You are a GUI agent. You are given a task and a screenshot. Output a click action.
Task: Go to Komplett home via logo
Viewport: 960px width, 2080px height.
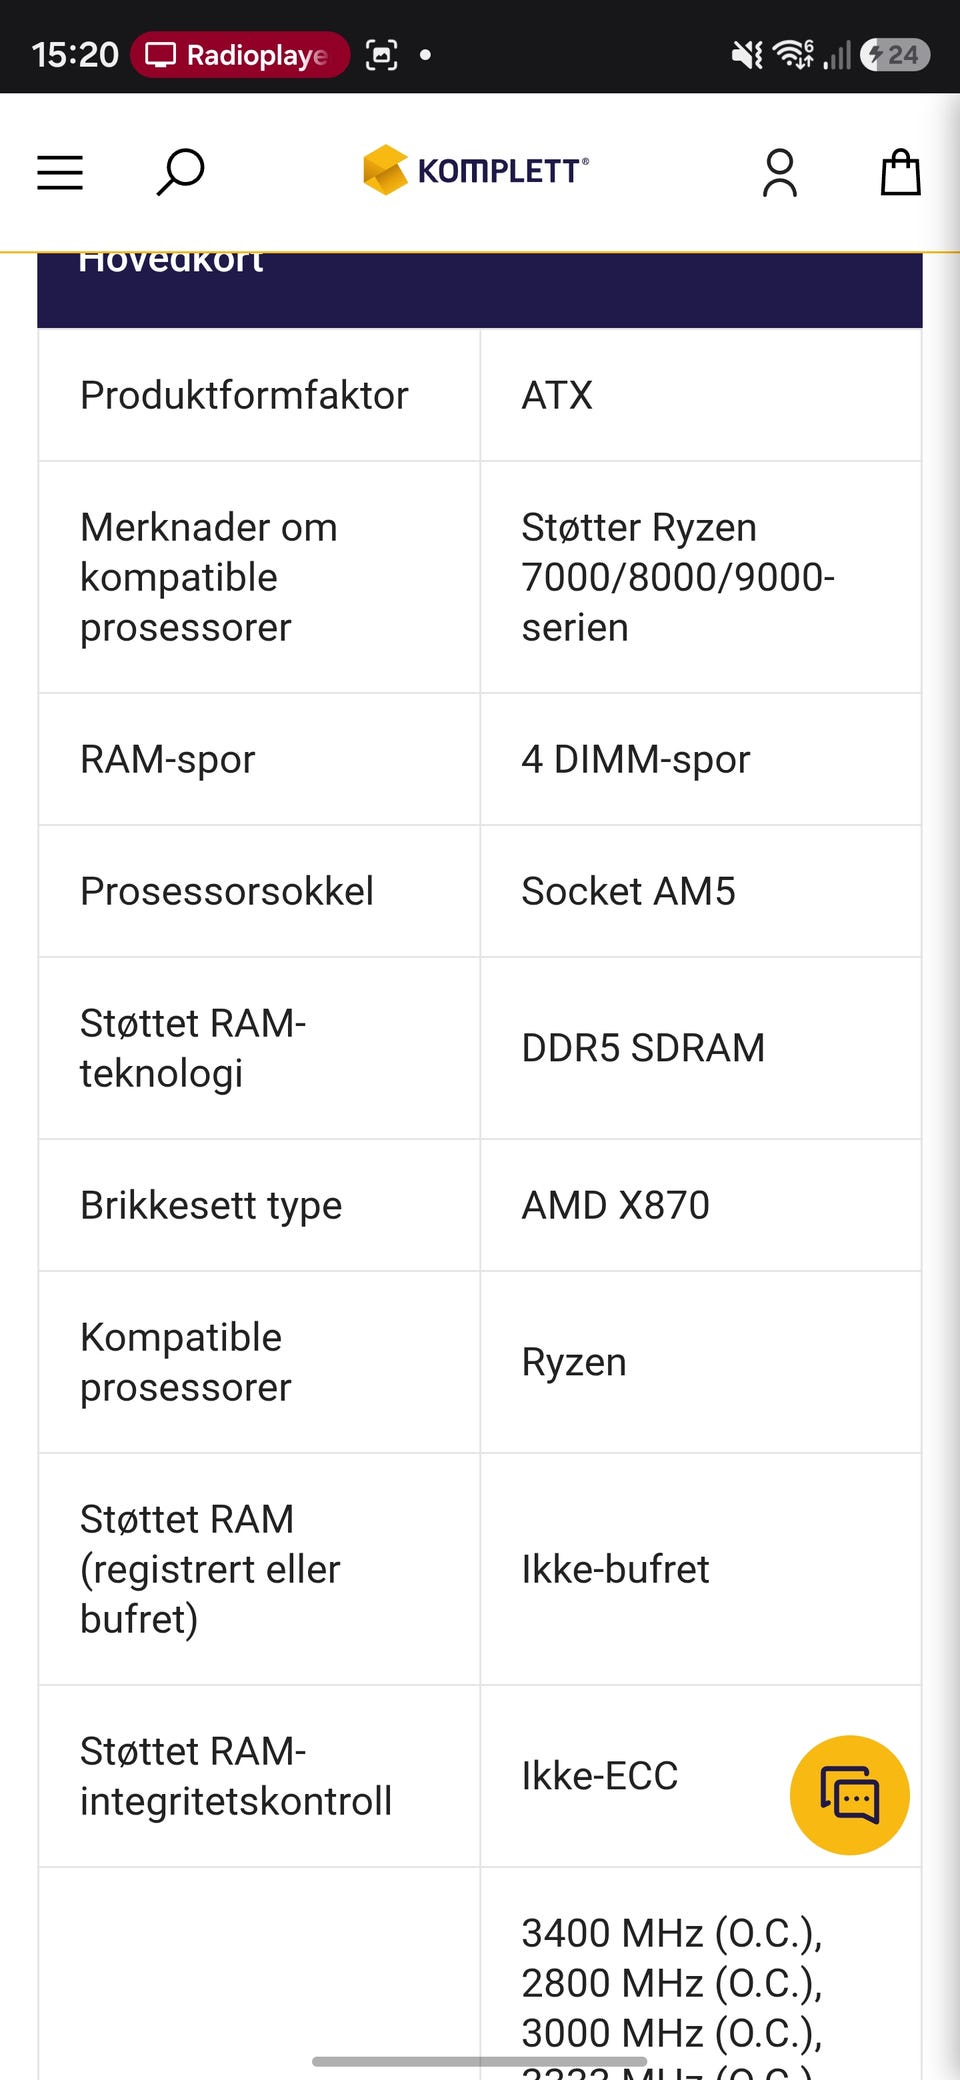[476, 170]
